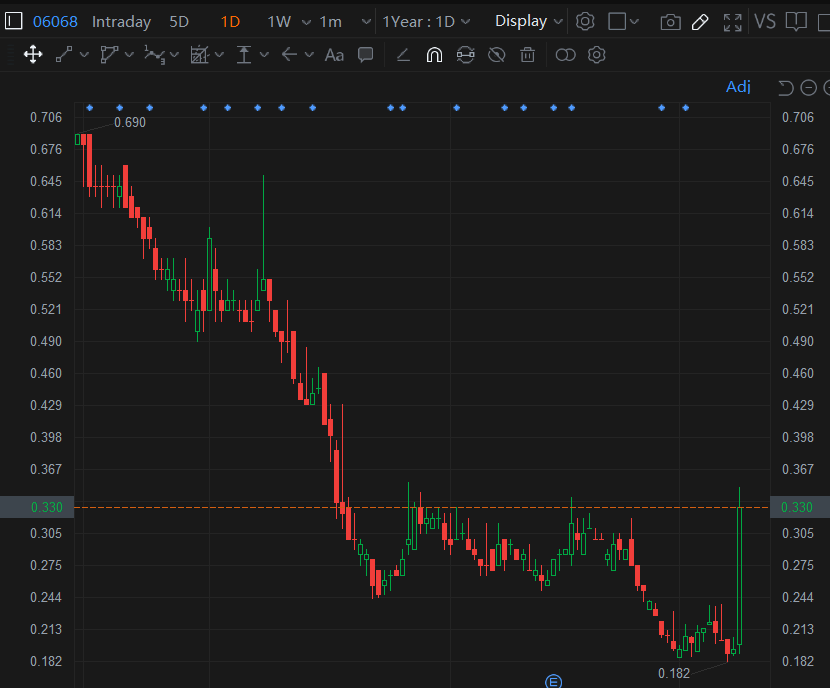830x688 pixels.
Task: Open the dropdown arrow next to 1m
Action: (366, 22)
